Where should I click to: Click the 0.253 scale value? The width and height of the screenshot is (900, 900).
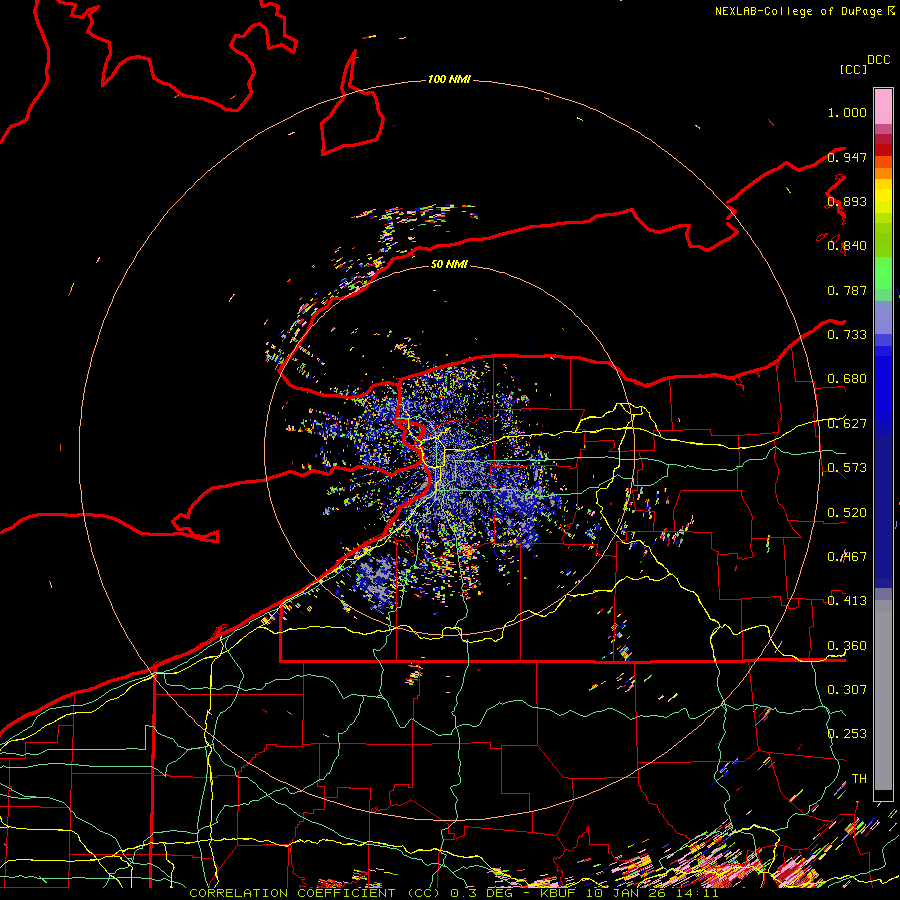tap(847, 734)
